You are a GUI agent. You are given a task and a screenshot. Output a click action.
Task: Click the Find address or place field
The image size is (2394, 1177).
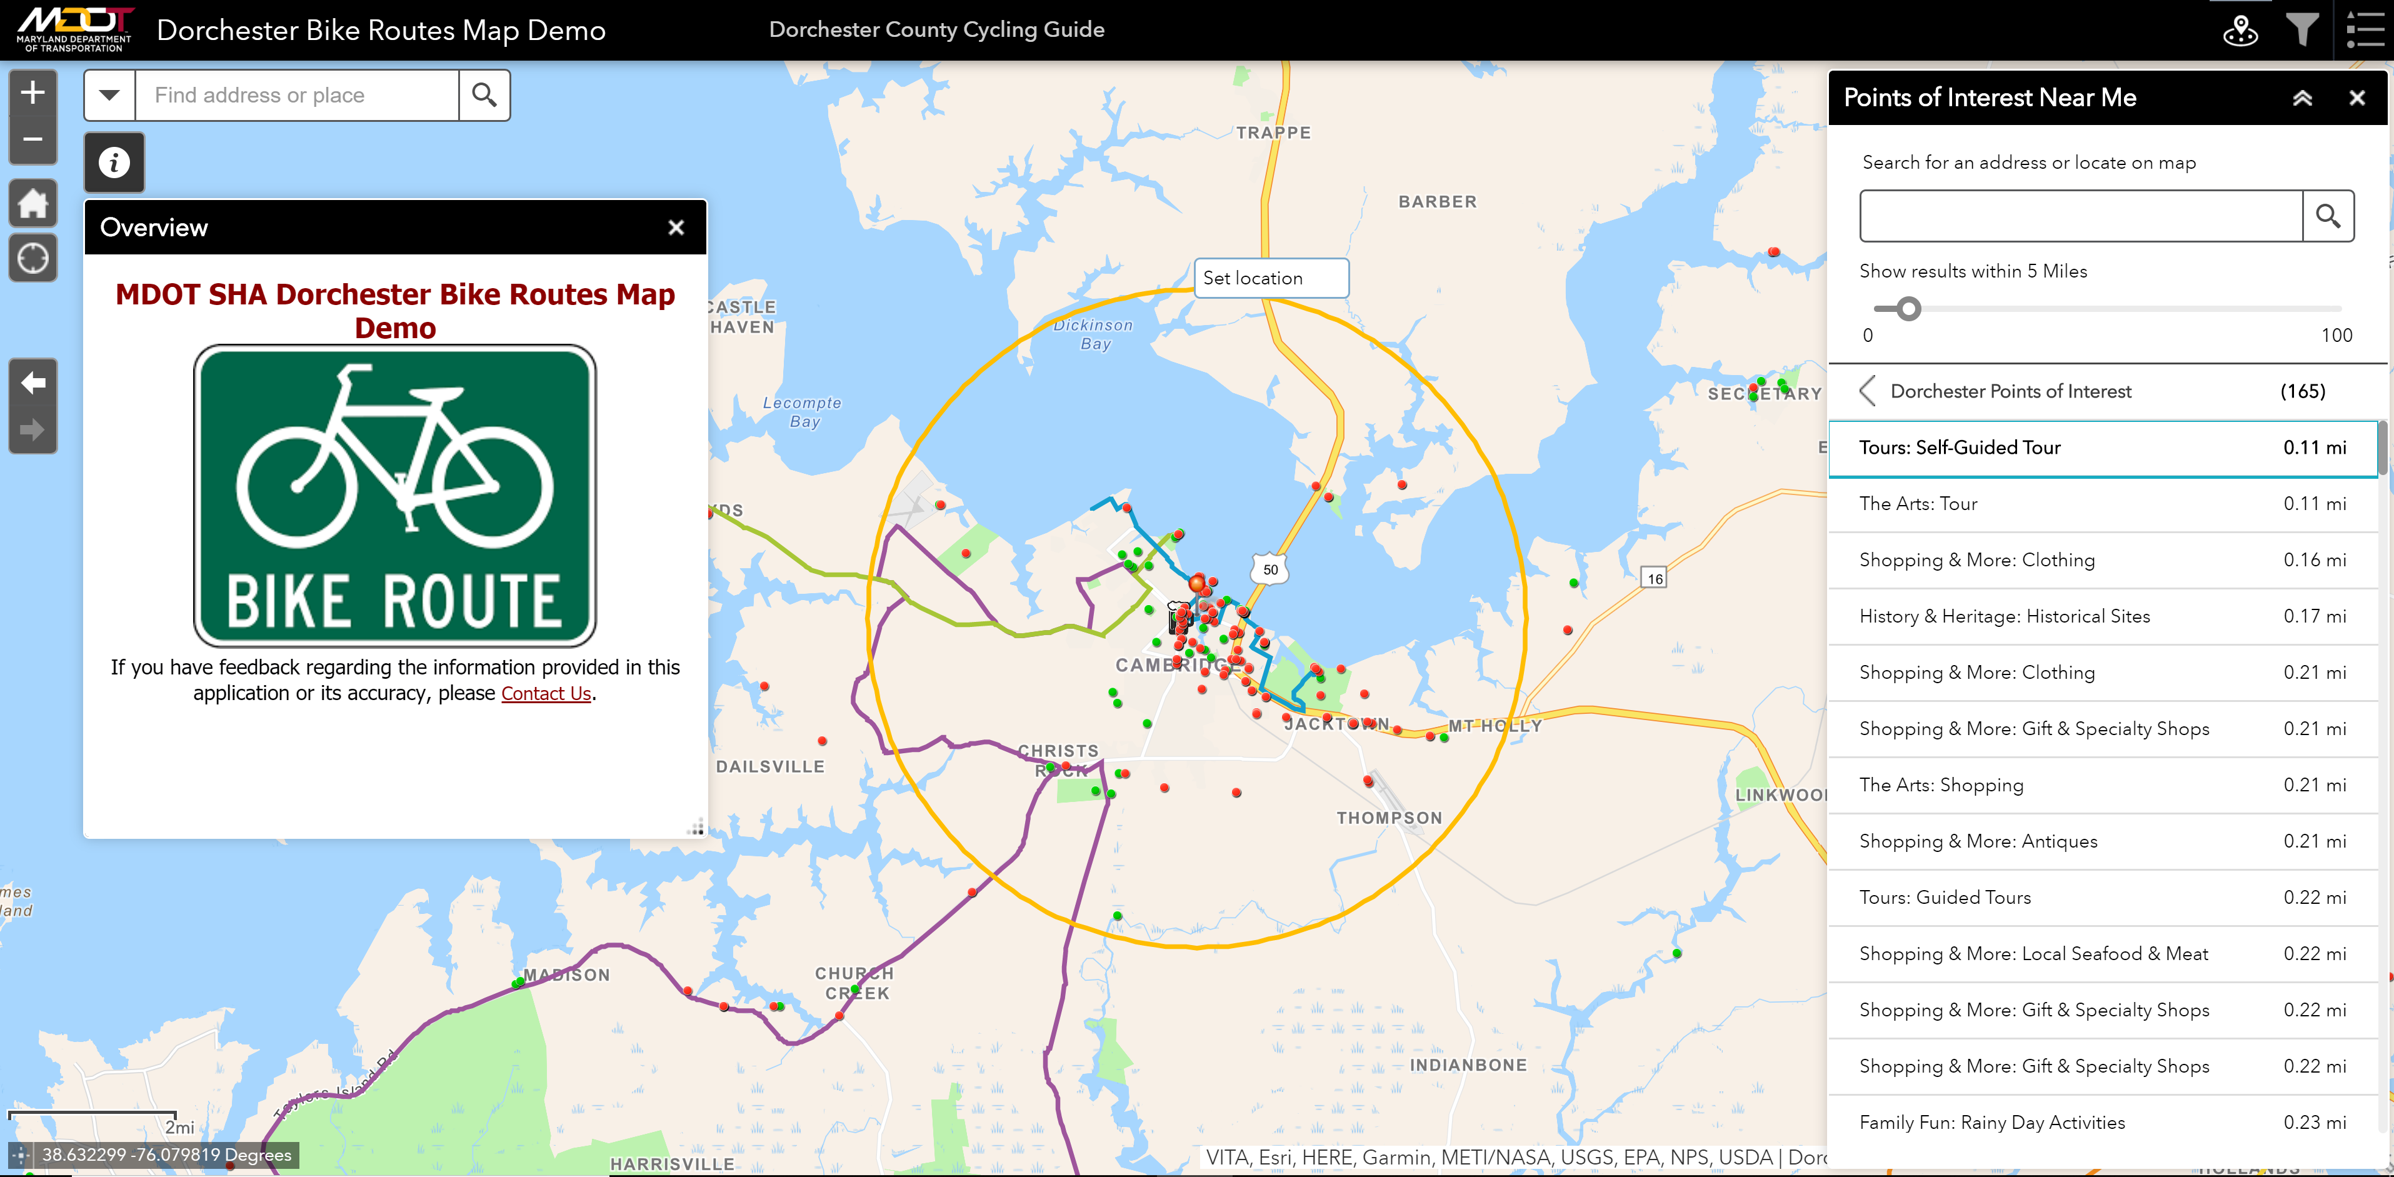click(x=297, y=95)
